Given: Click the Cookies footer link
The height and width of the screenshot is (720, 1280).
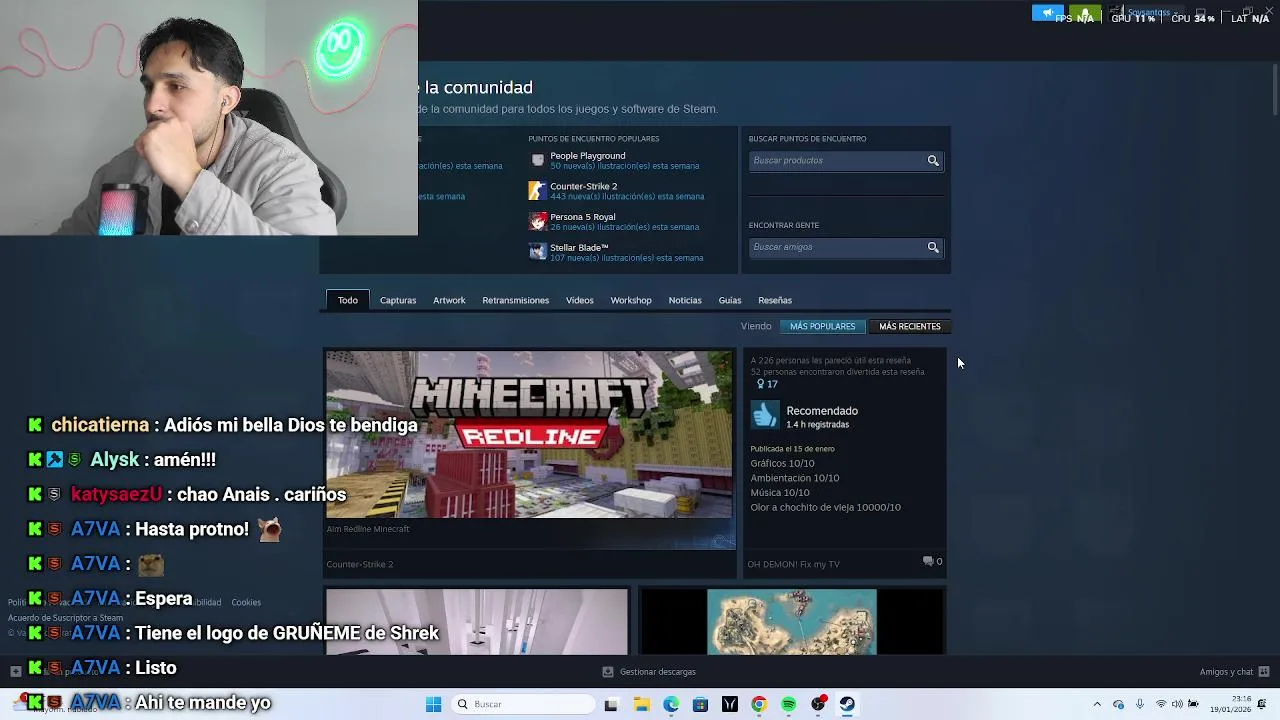Looking at the screenshot, I should 246,602.
